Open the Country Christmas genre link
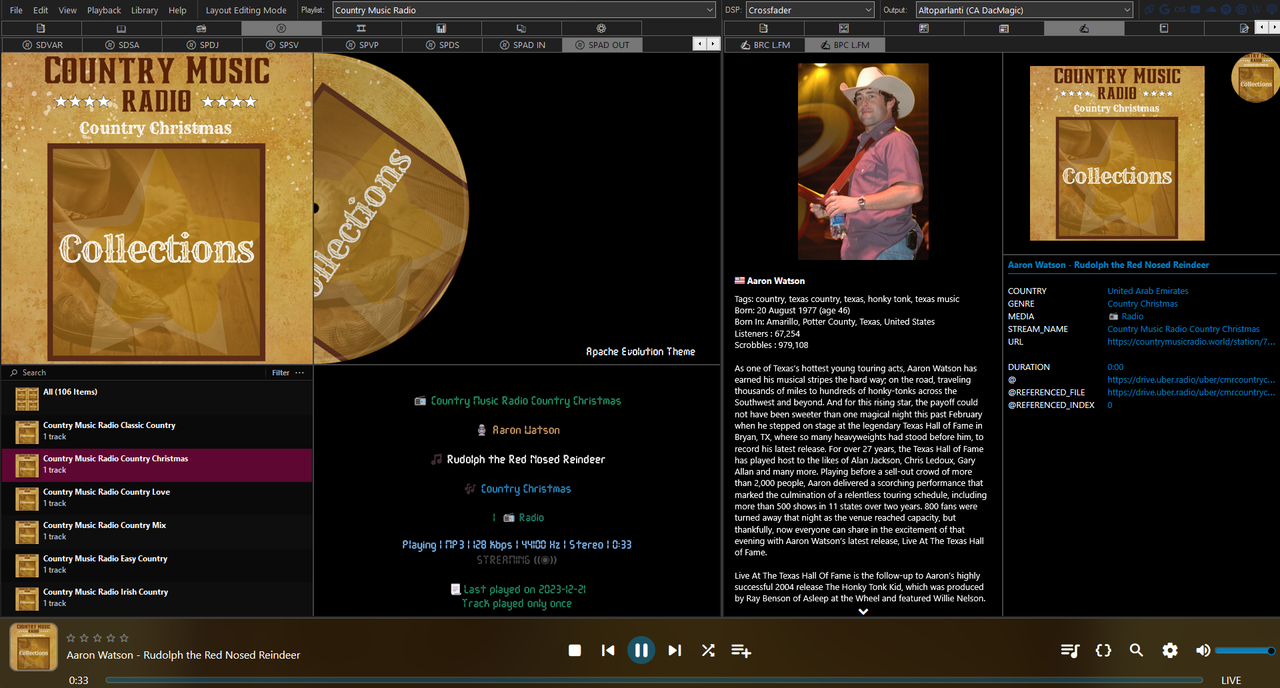 pos(1142,304)
